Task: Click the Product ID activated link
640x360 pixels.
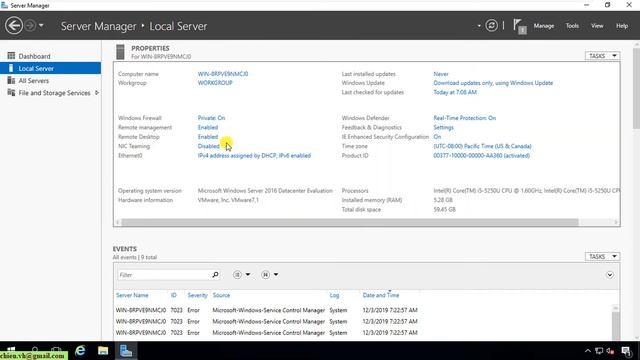Action: (482, 156)
